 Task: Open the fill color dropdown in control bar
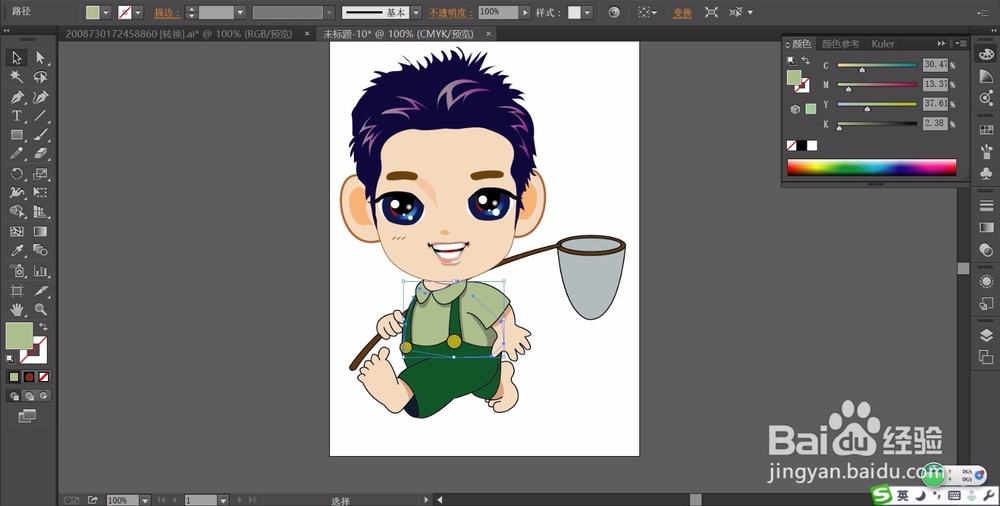click(x=106, y=12)
